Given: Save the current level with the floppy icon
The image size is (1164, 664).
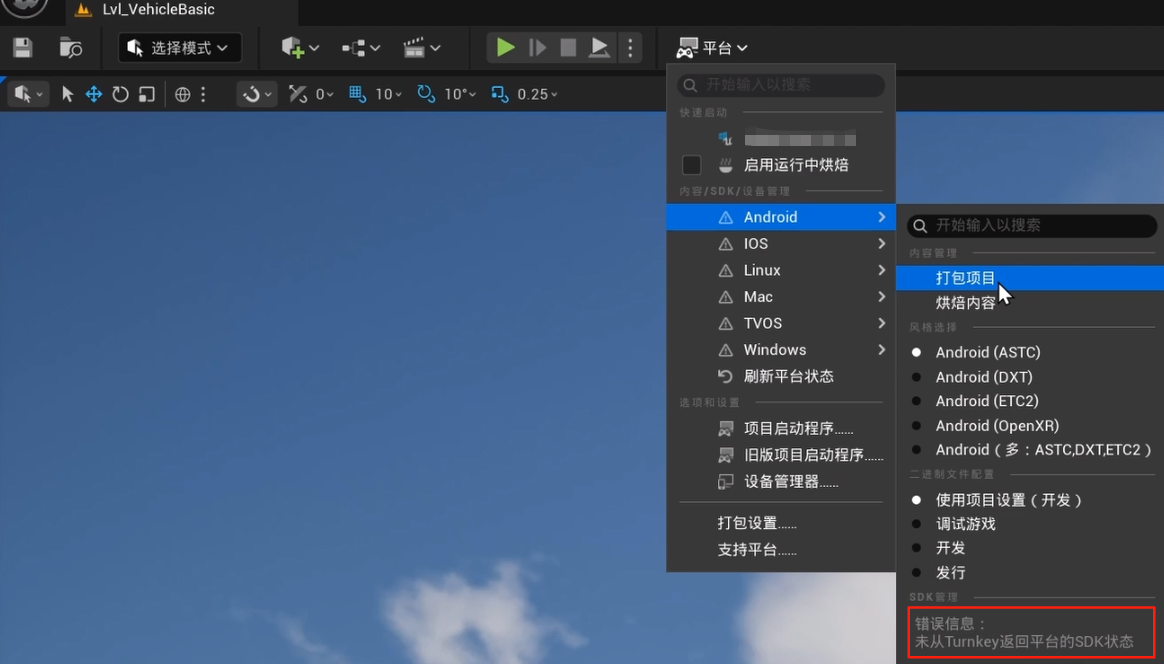Looking at the screenshot, I should 23,48.
